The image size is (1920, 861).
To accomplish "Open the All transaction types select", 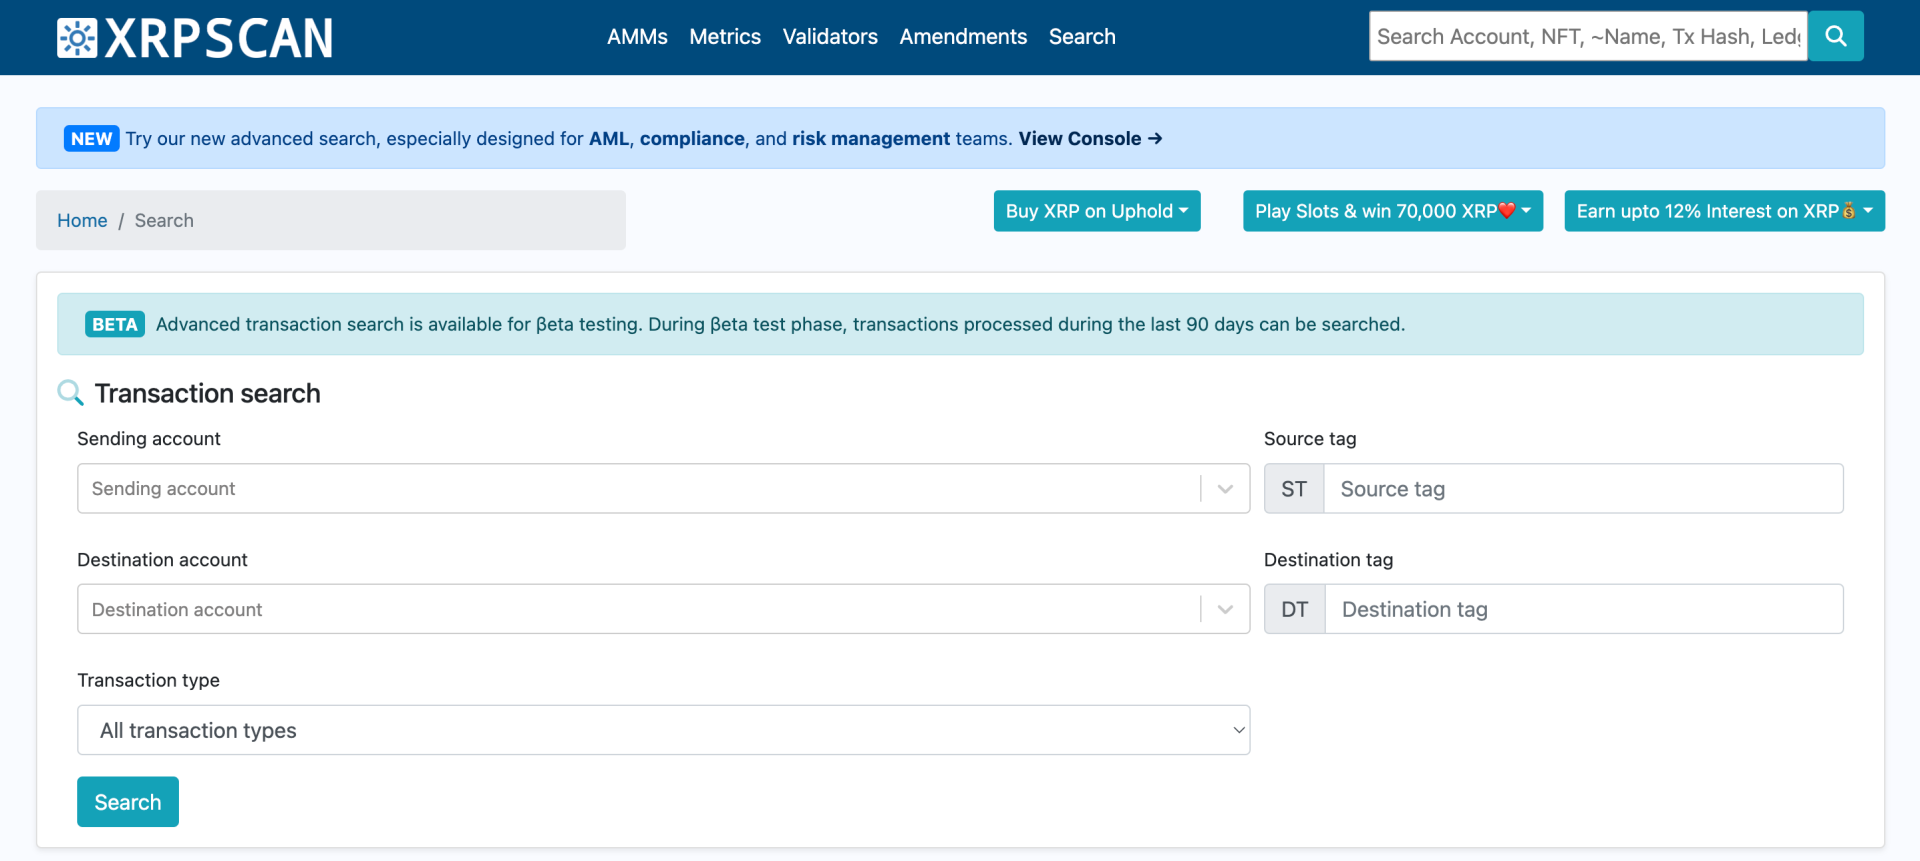I will pos(663,731).
